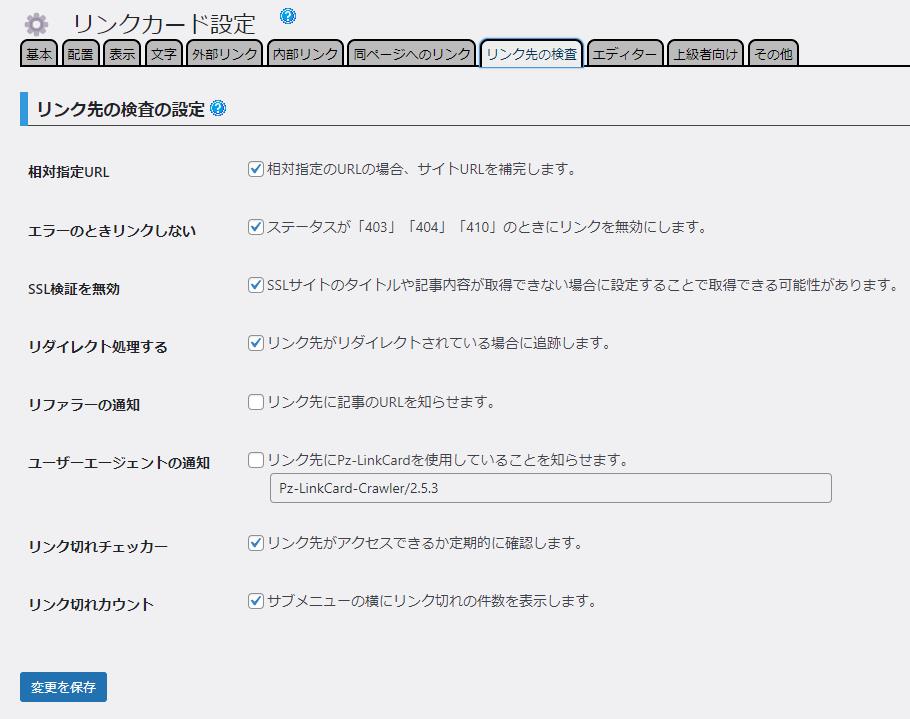This screenshot has height=719, width=910.
Task: Open the 配置 tab
Action: pos(81,54)
